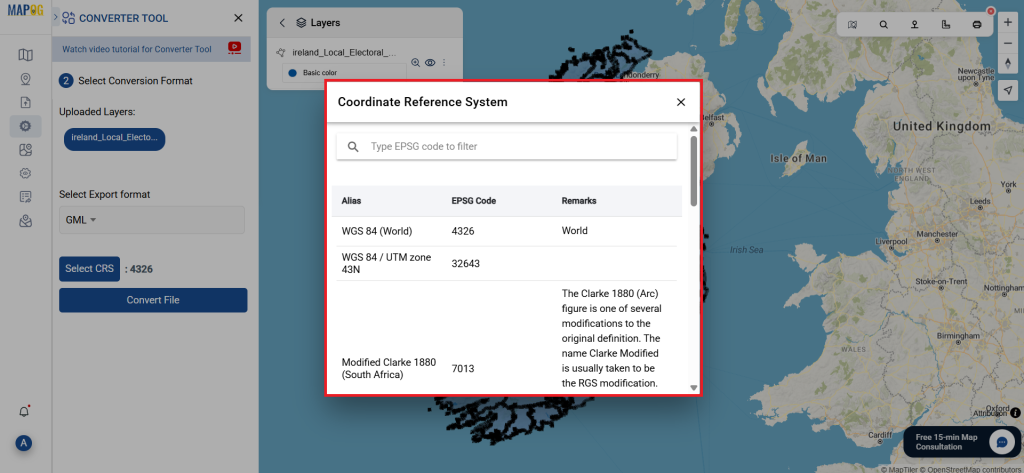Click search magnifier icon in EPSG filter
Screen dimensions: 1024x473
click(x=353, y=147)
